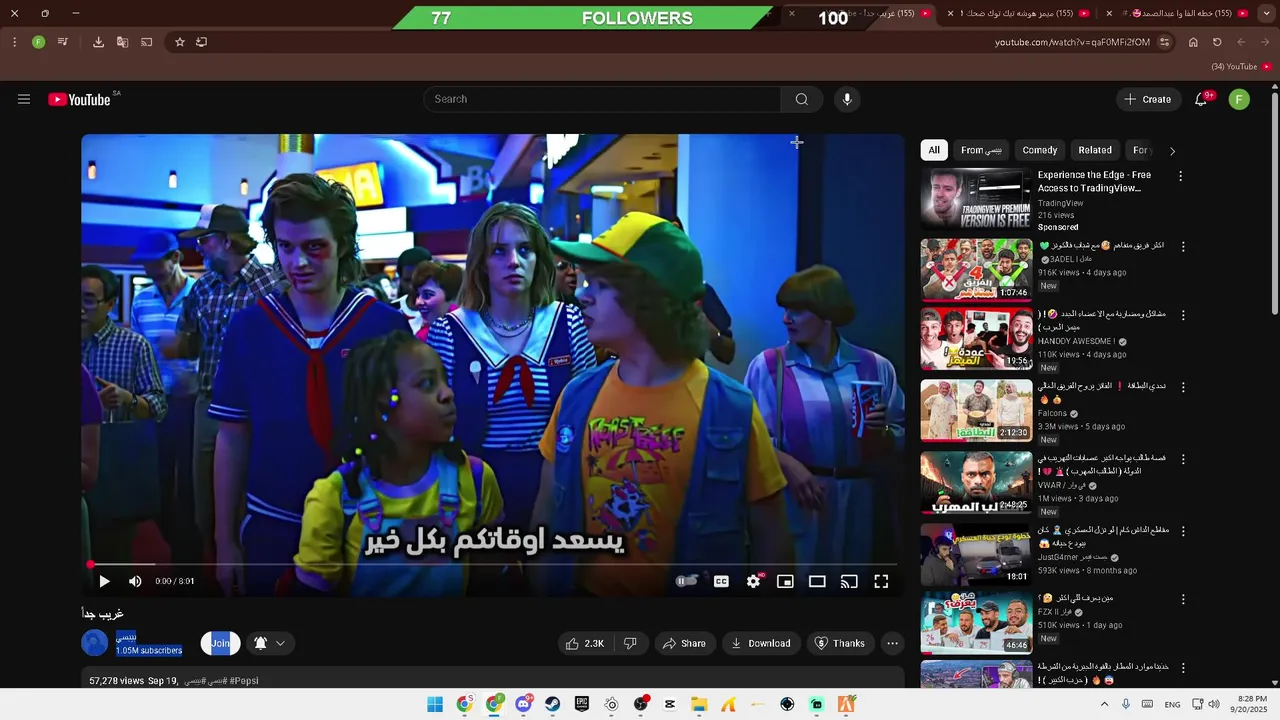Open options for the TradingView sponsored video
Viewport: 1280px width, 720px height.
pos(1180,176)
